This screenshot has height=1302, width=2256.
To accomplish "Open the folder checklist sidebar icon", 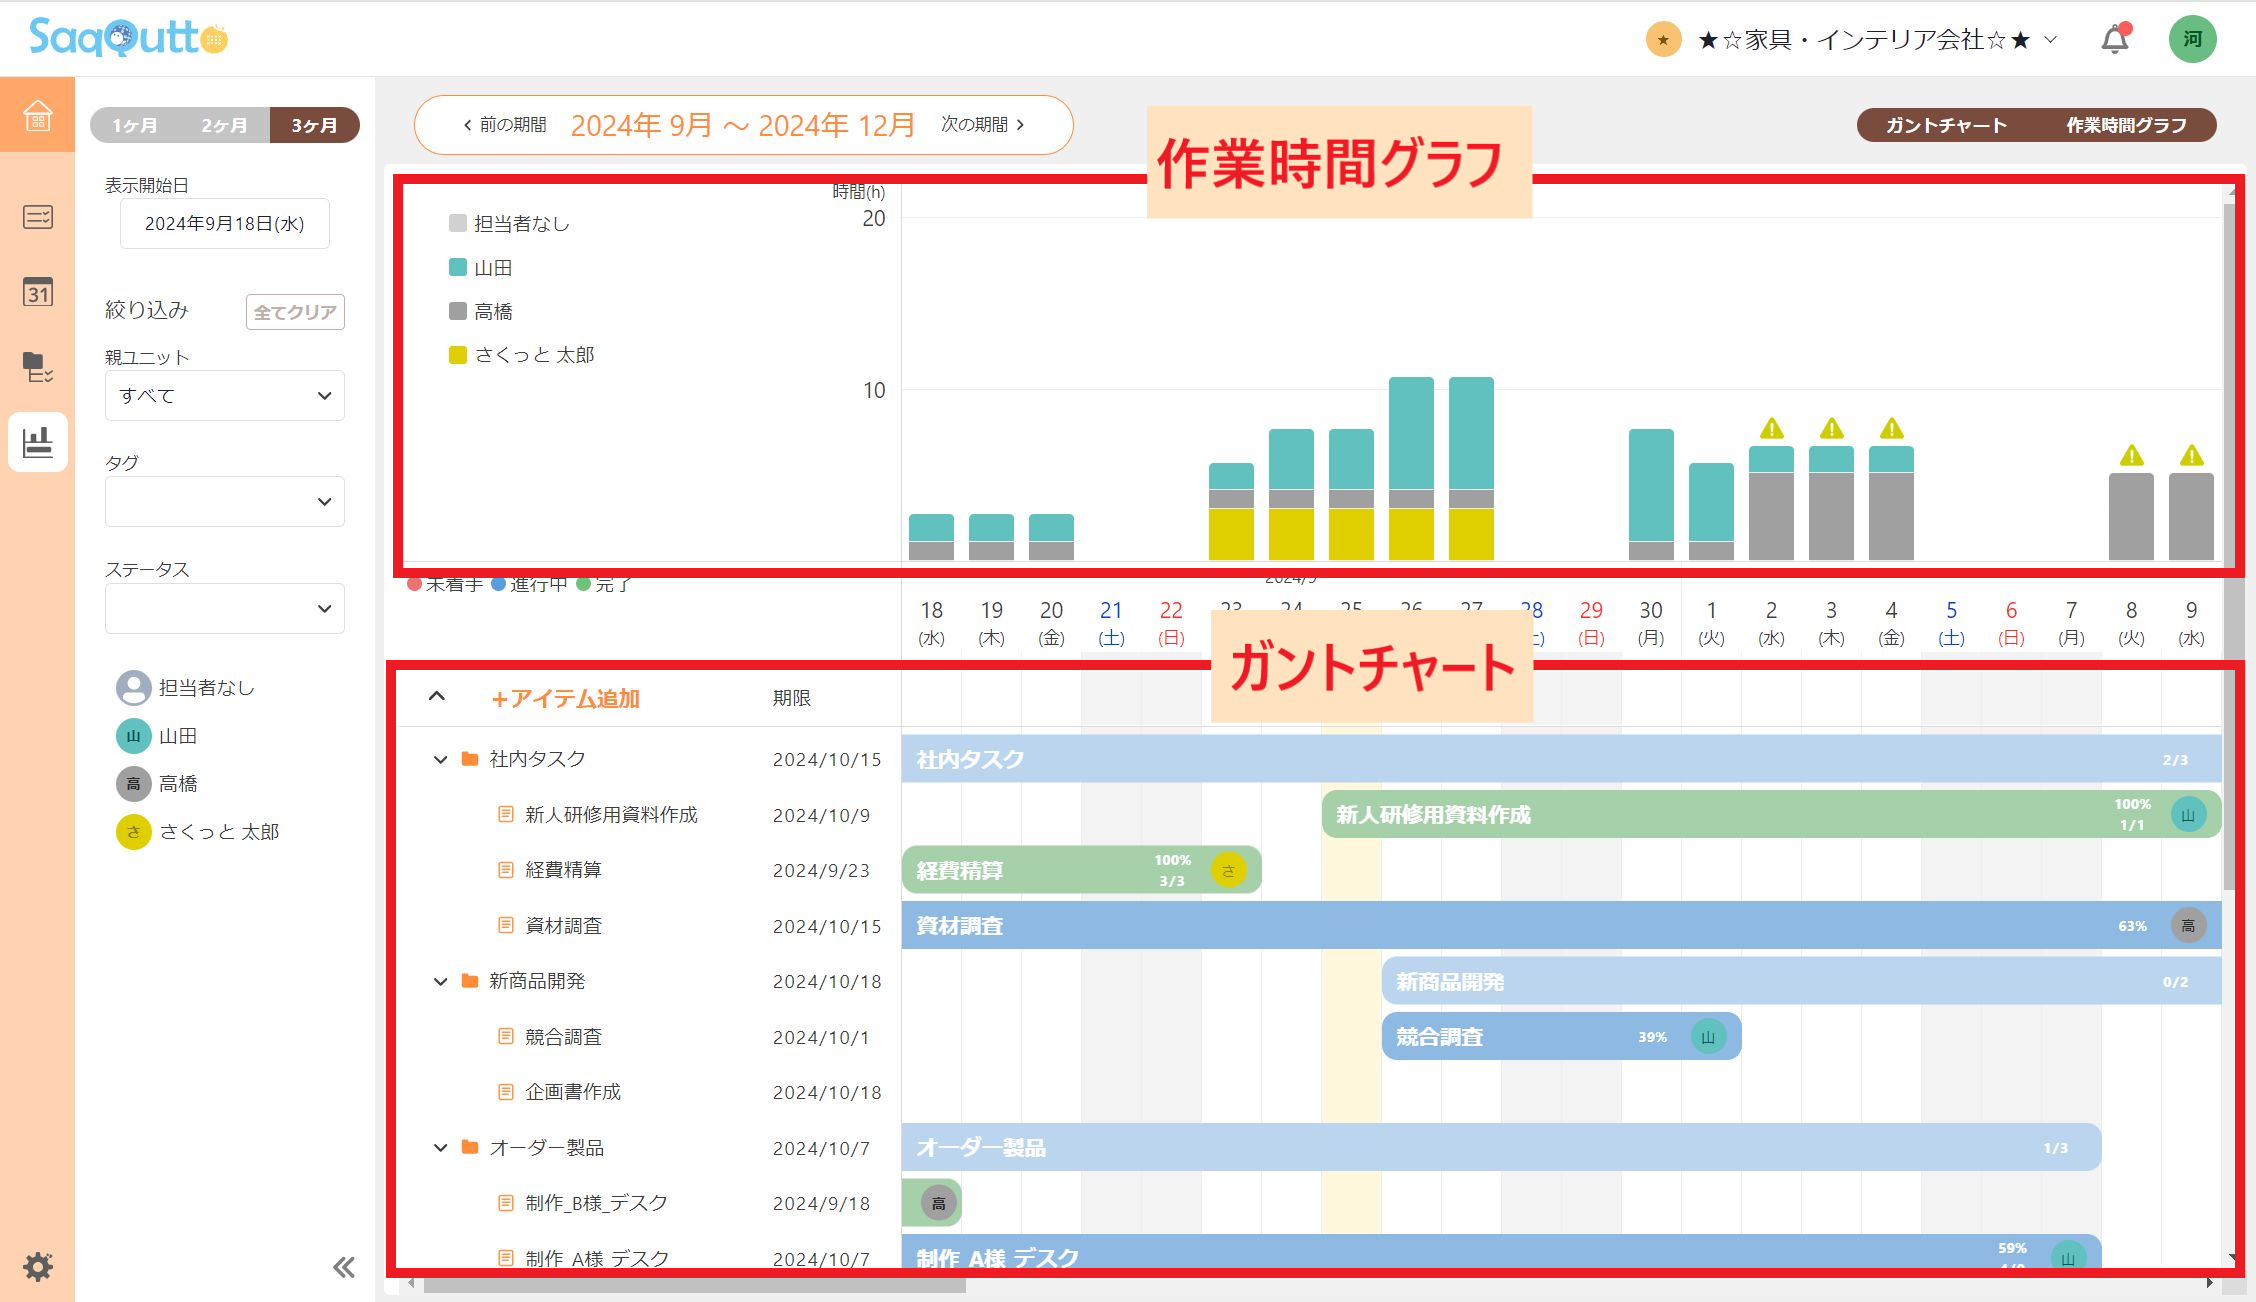I will 37,367.
